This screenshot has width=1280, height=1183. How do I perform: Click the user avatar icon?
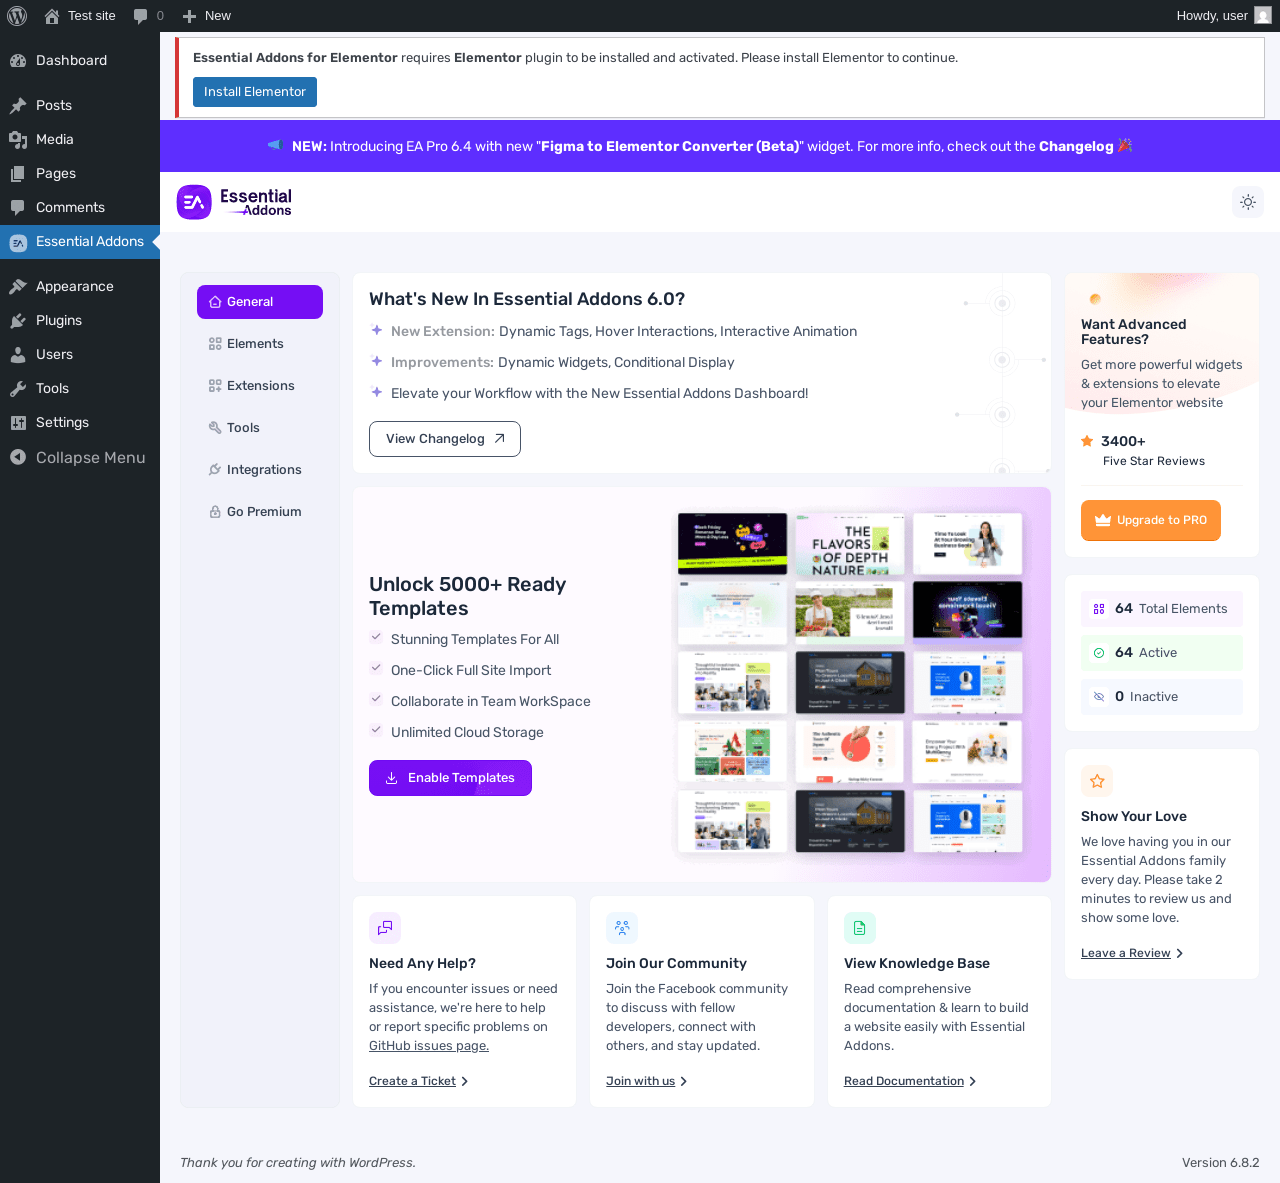tap(1263, 16)
